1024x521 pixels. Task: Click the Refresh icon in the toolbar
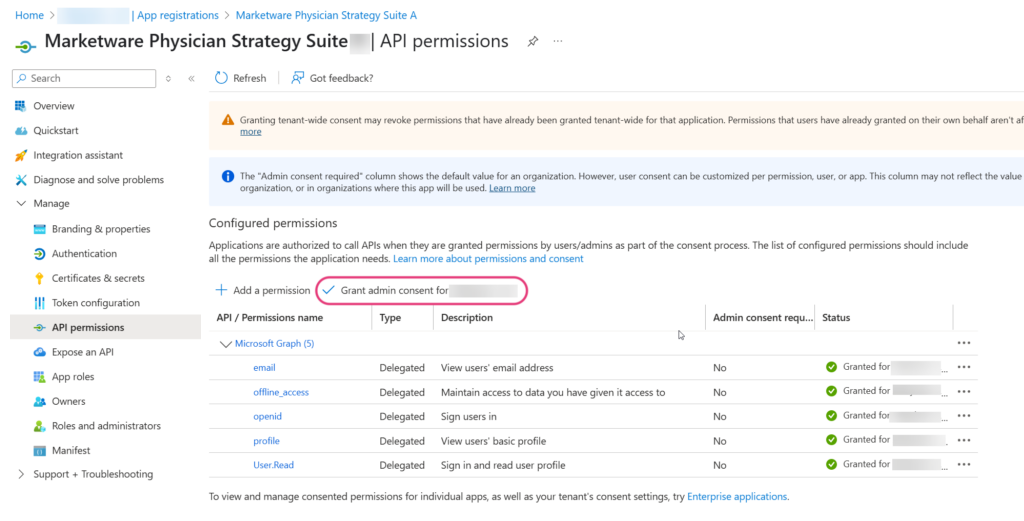(x=221, y=78)
